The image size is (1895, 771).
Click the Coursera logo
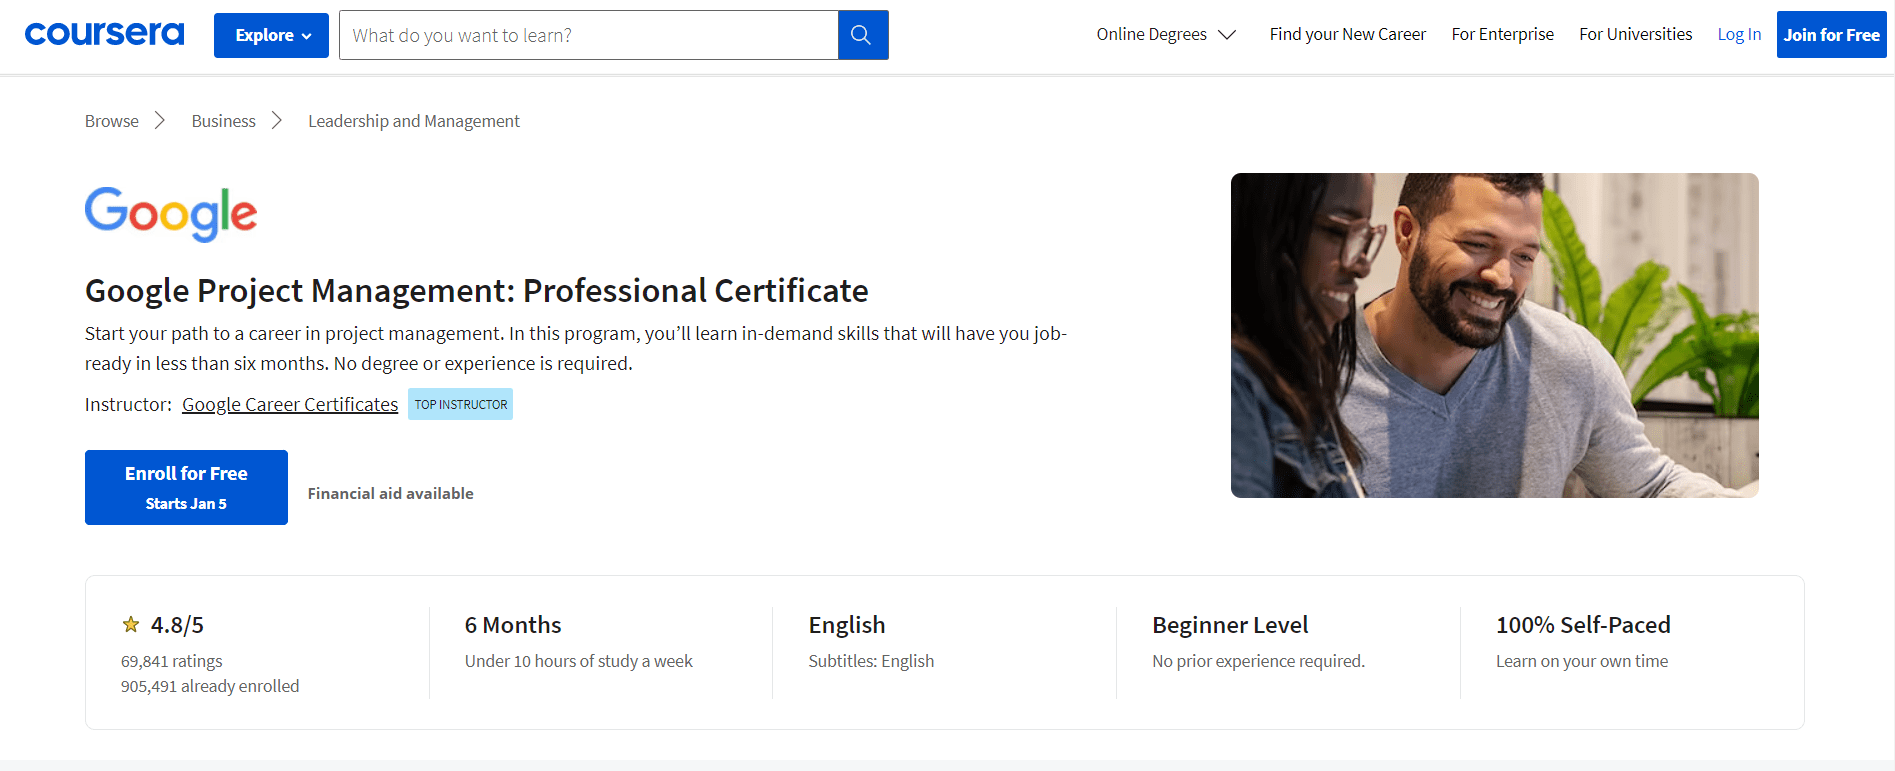click(x=104, y=34)
